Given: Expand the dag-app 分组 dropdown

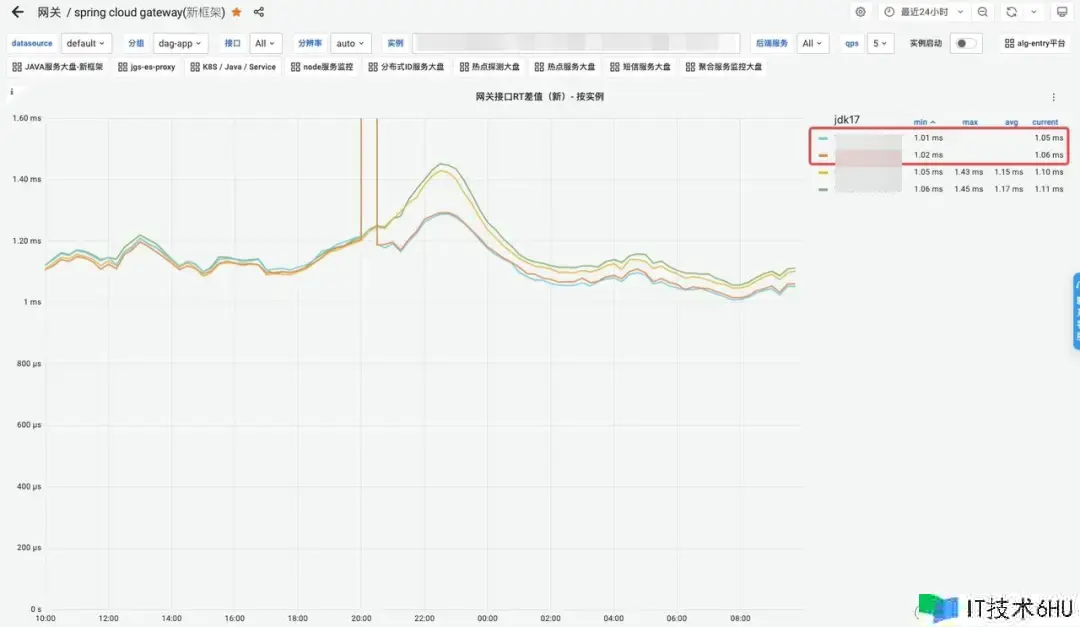Looking at the screenshot, I should pos(180,43).
